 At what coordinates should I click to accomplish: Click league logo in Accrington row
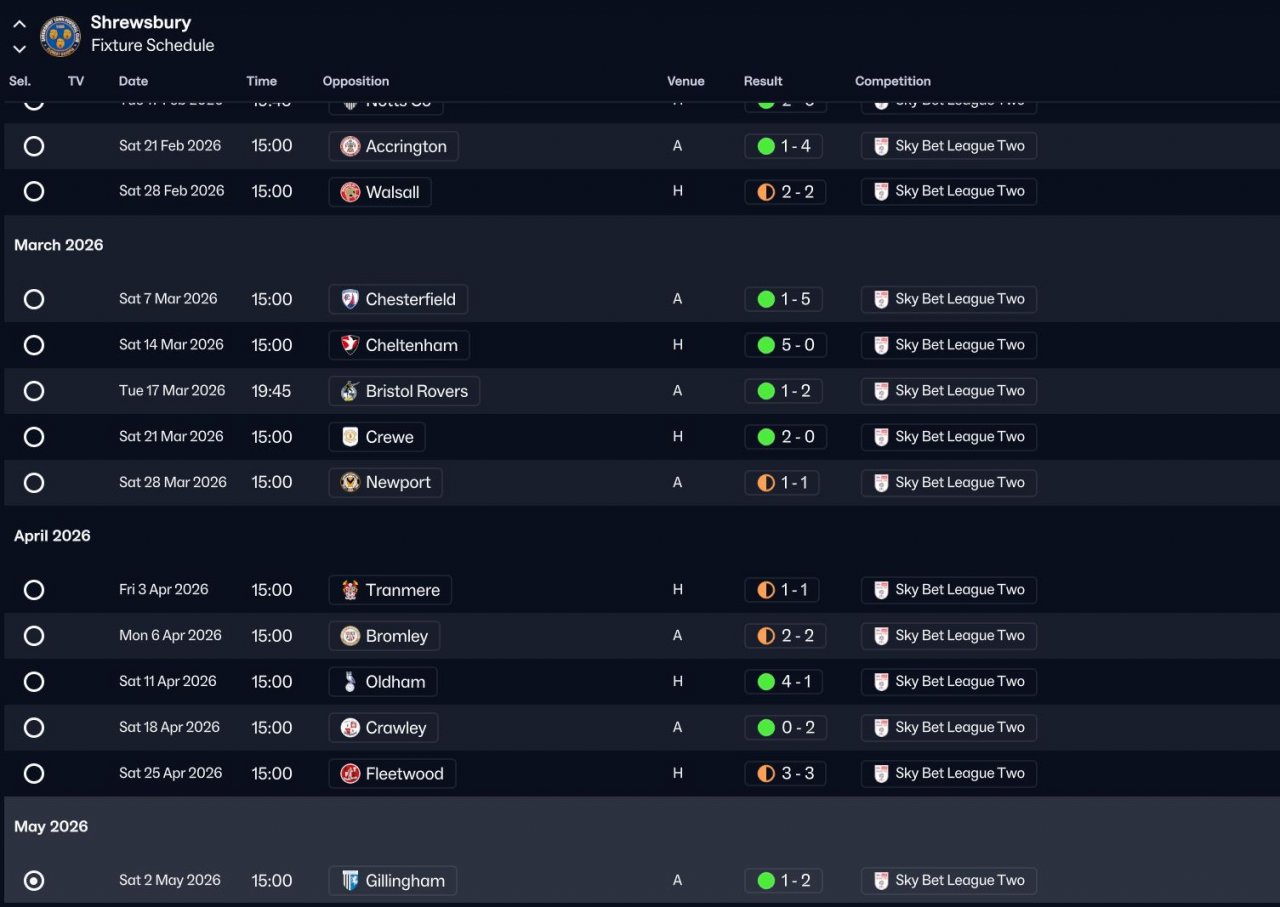click(x=881, y=146)
